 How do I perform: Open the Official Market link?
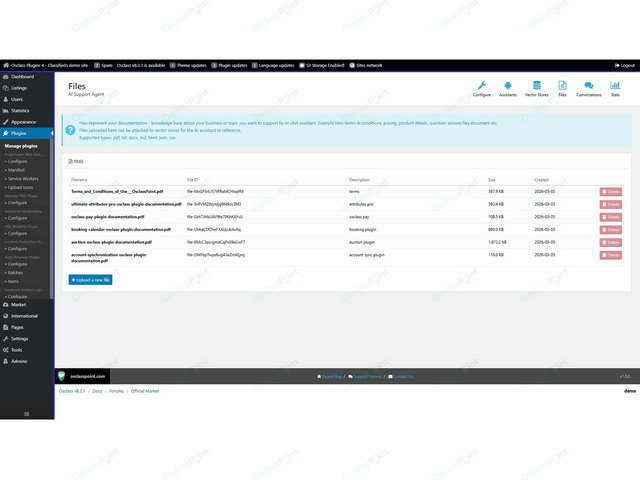click(x=145, y=391)
